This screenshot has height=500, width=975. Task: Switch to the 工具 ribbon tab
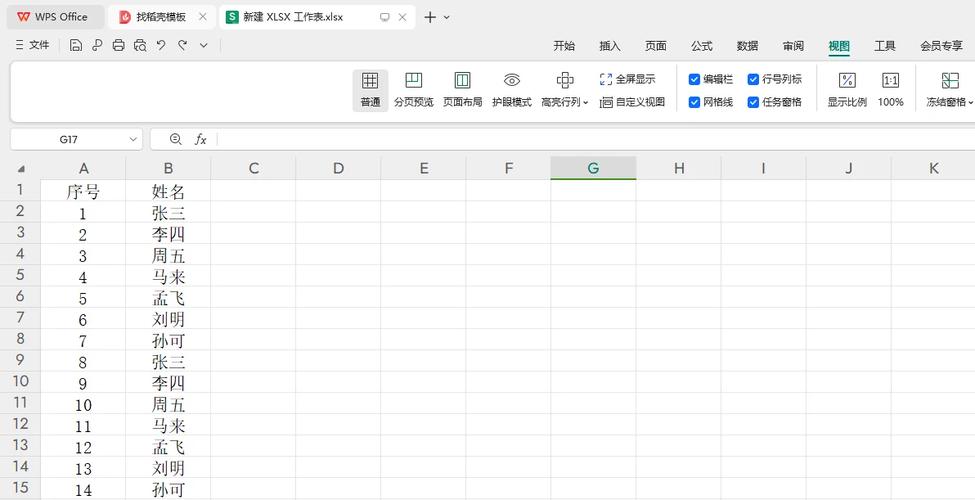pyautogui.click(x=885, y=46)
